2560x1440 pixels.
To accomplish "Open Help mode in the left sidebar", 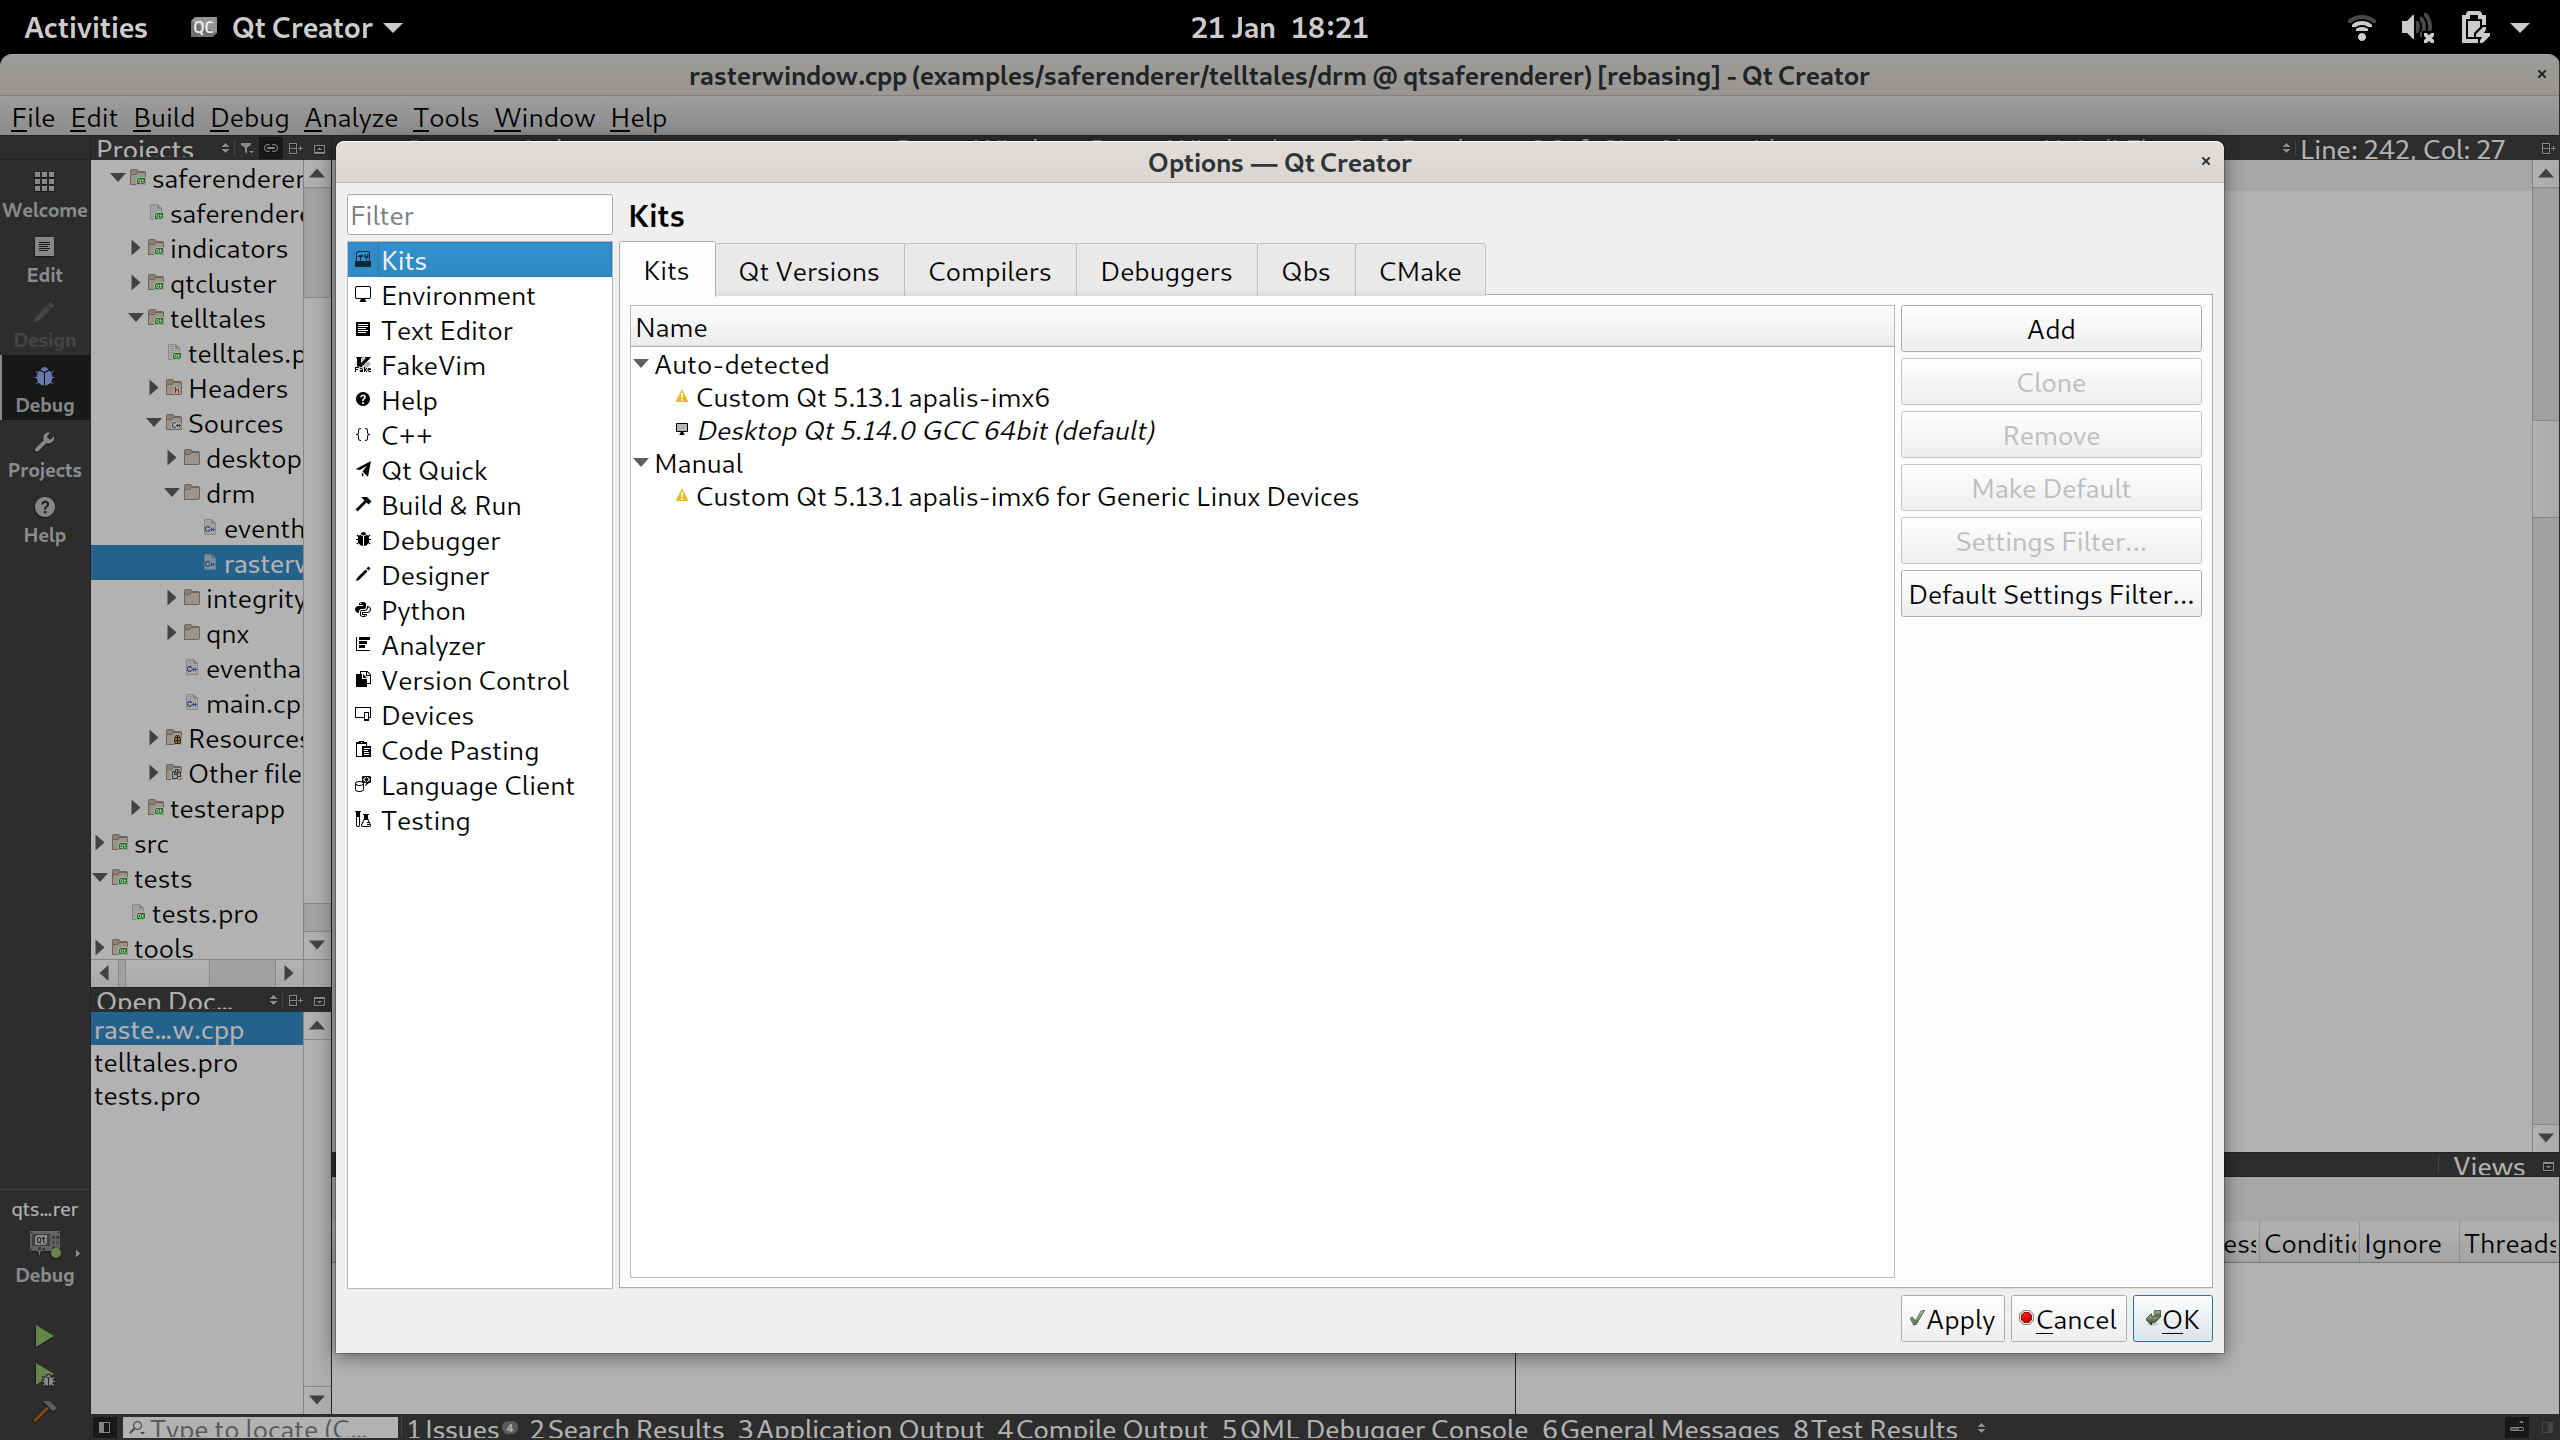I will click(x=44, y=519).
